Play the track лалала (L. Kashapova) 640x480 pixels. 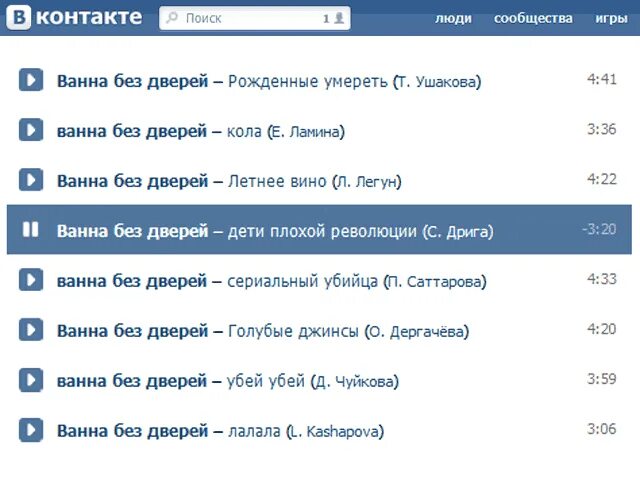[31, 429]
